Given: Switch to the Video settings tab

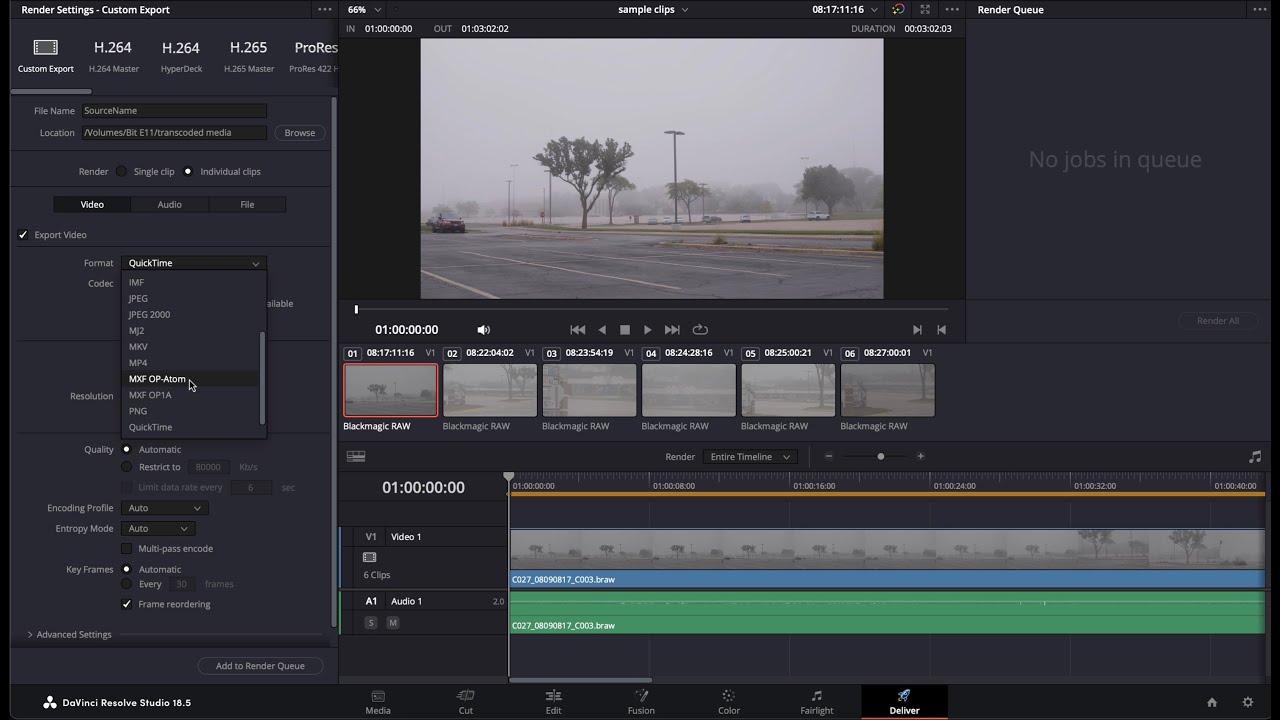Looking at the screenshot, I should 92,204.
